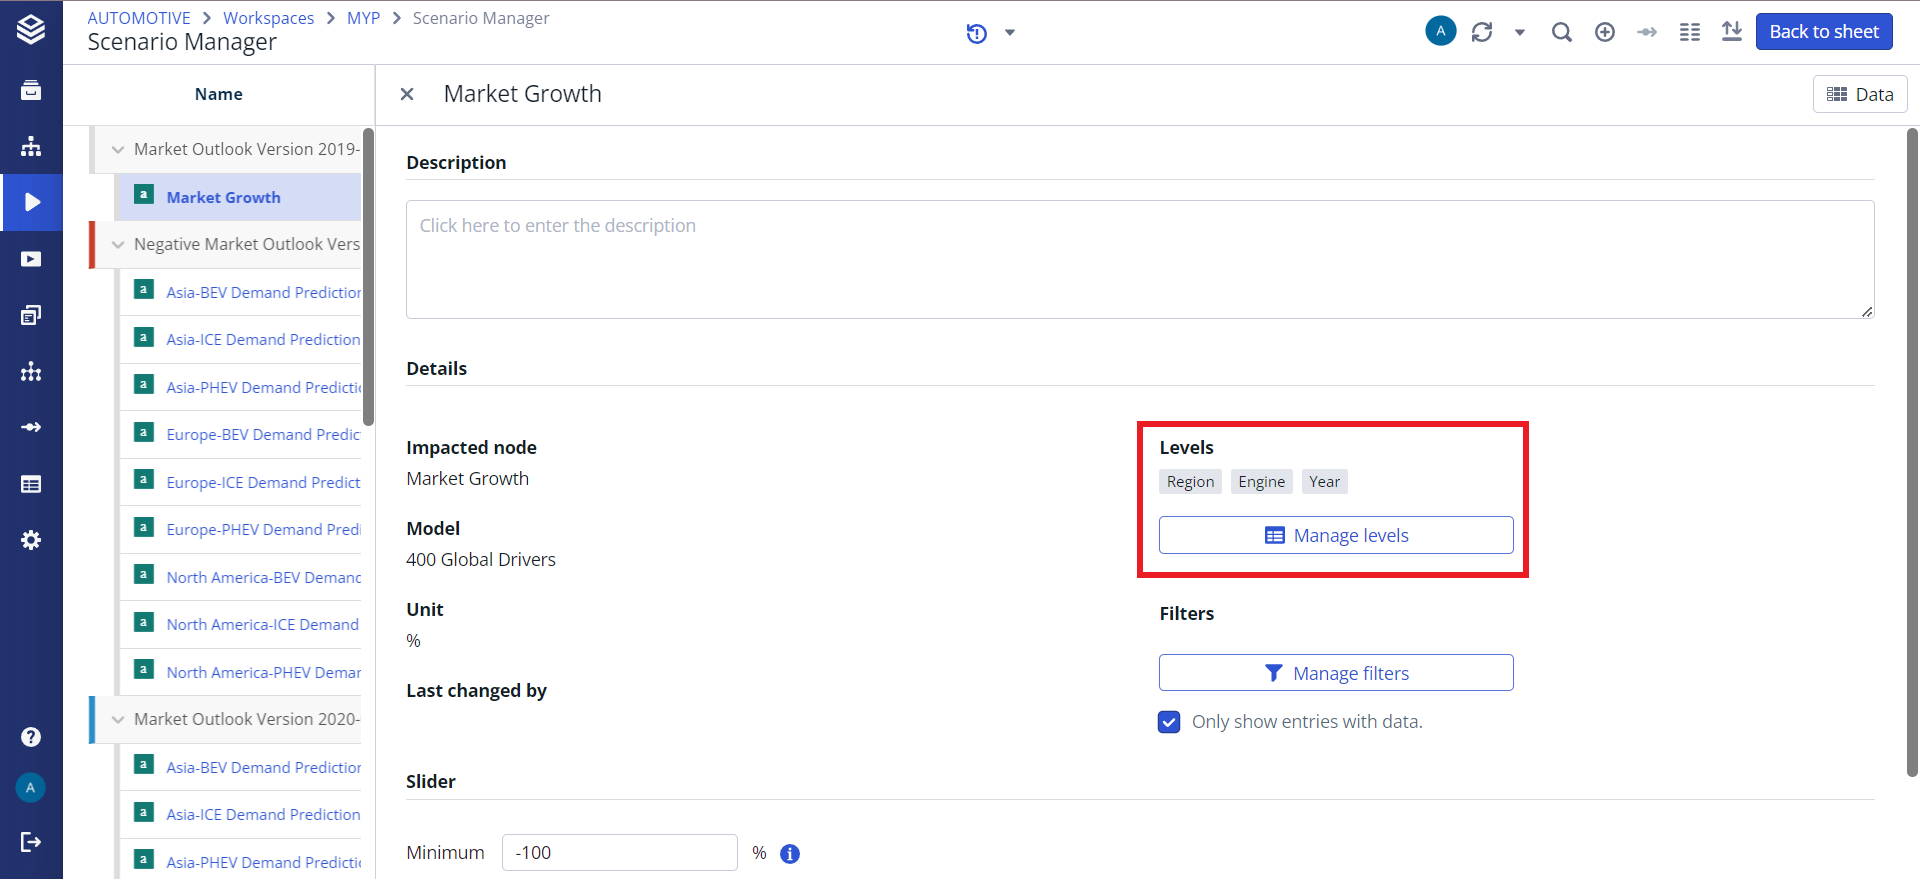Select Europe-BEV Demand Prediction tree item
Image resolution: width=1920 pixels, height=879 pixels.
tap(262, 435)
